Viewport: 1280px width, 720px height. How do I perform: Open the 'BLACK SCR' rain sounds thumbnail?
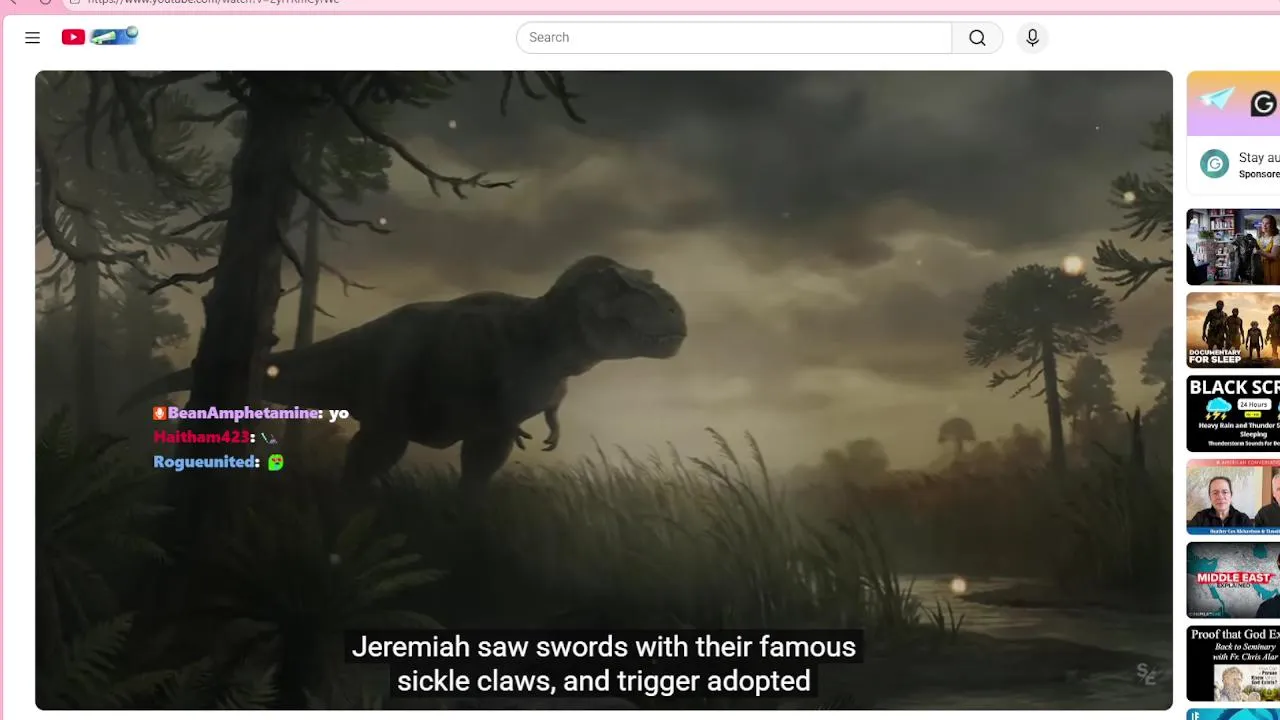(1233, 414)
